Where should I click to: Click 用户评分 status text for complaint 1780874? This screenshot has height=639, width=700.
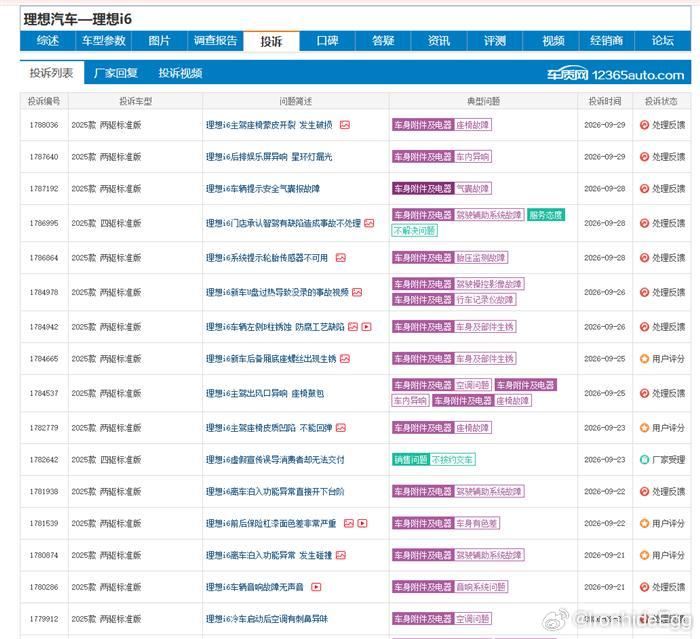coord(668,555)
